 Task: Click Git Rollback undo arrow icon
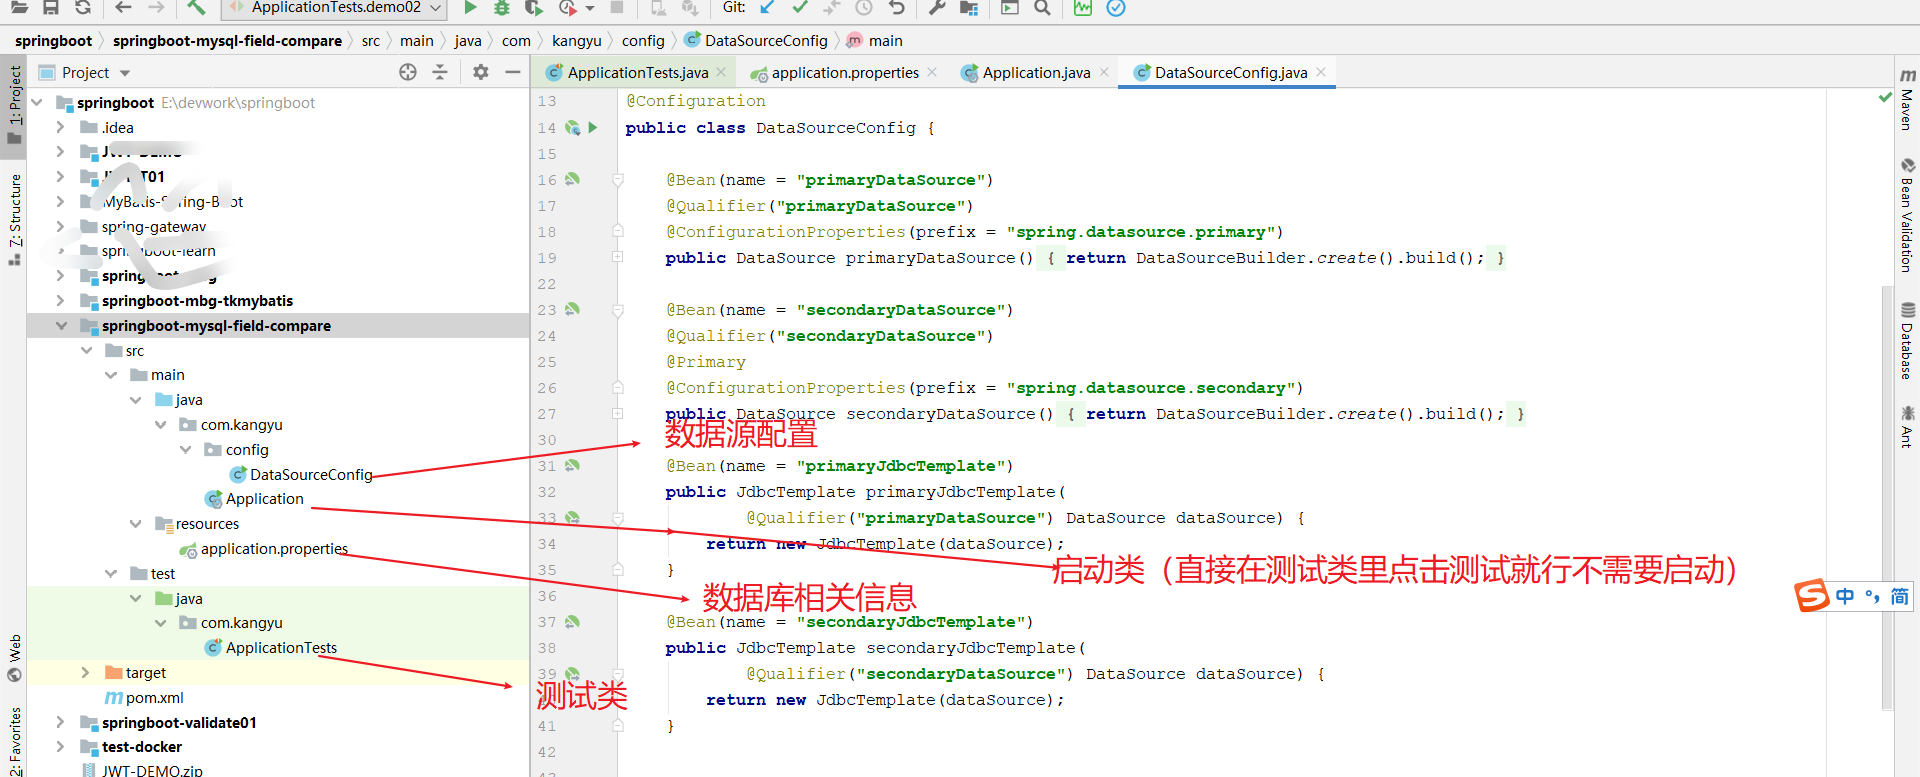click(x=897, y=8)
